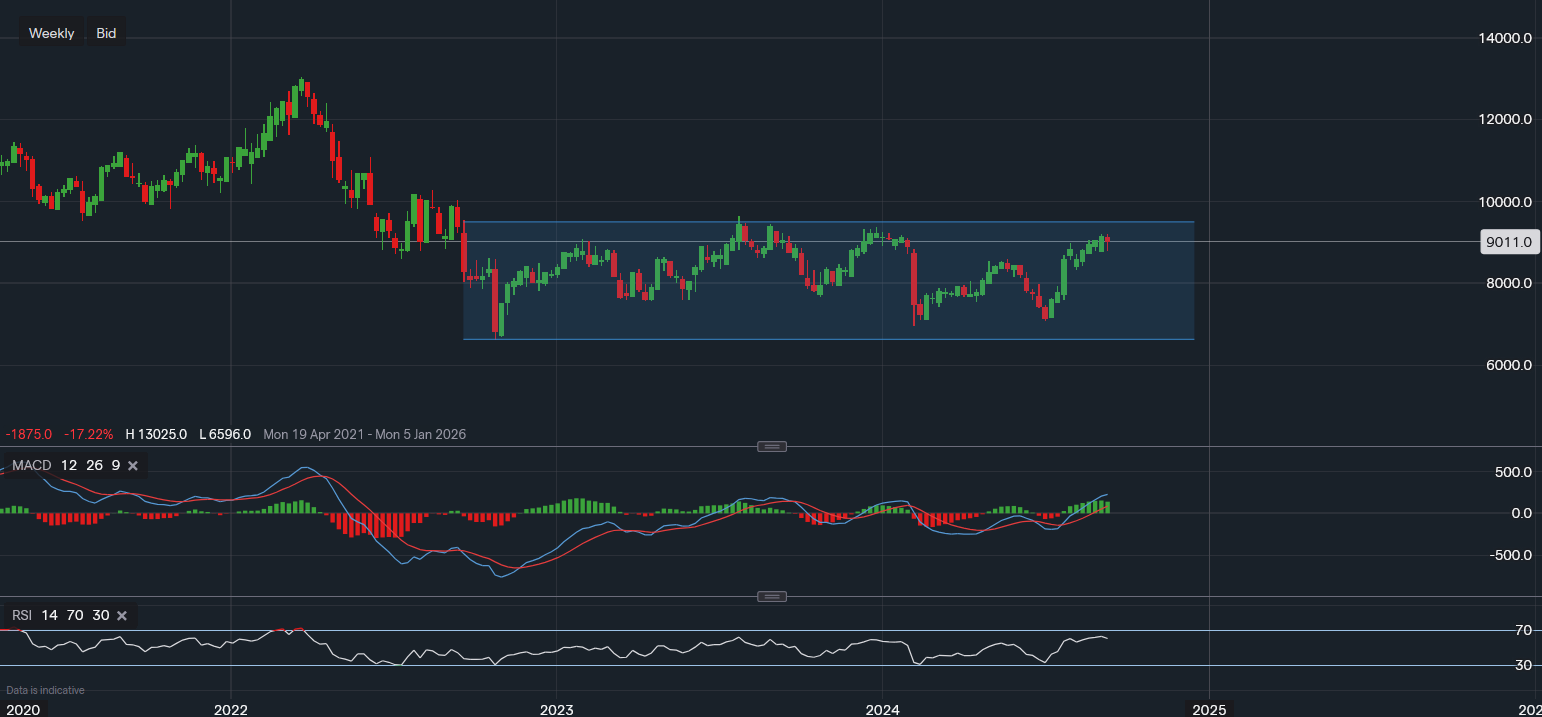Viewport: 1542px width, 717px height.
Task: Select the RSI oversold level 30
Action: [100, 615]
